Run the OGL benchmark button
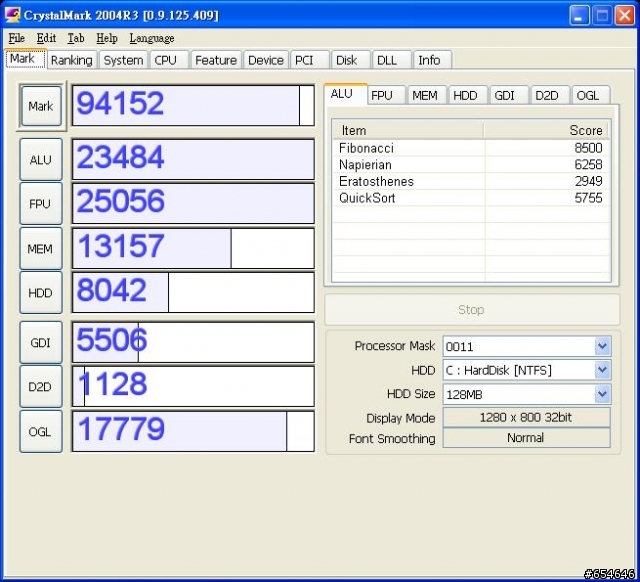 [41, 431]
